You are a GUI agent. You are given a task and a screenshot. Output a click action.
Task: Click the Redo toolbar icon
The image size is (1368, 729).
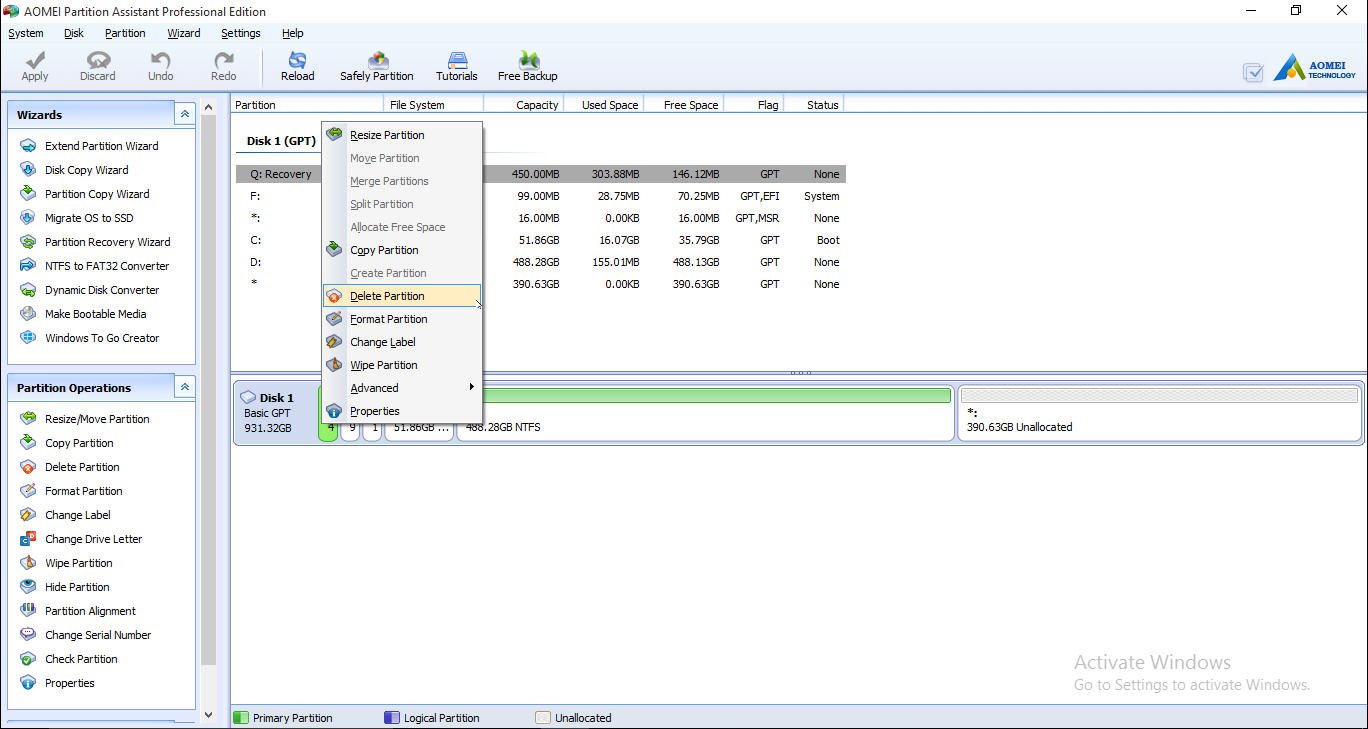224,67
